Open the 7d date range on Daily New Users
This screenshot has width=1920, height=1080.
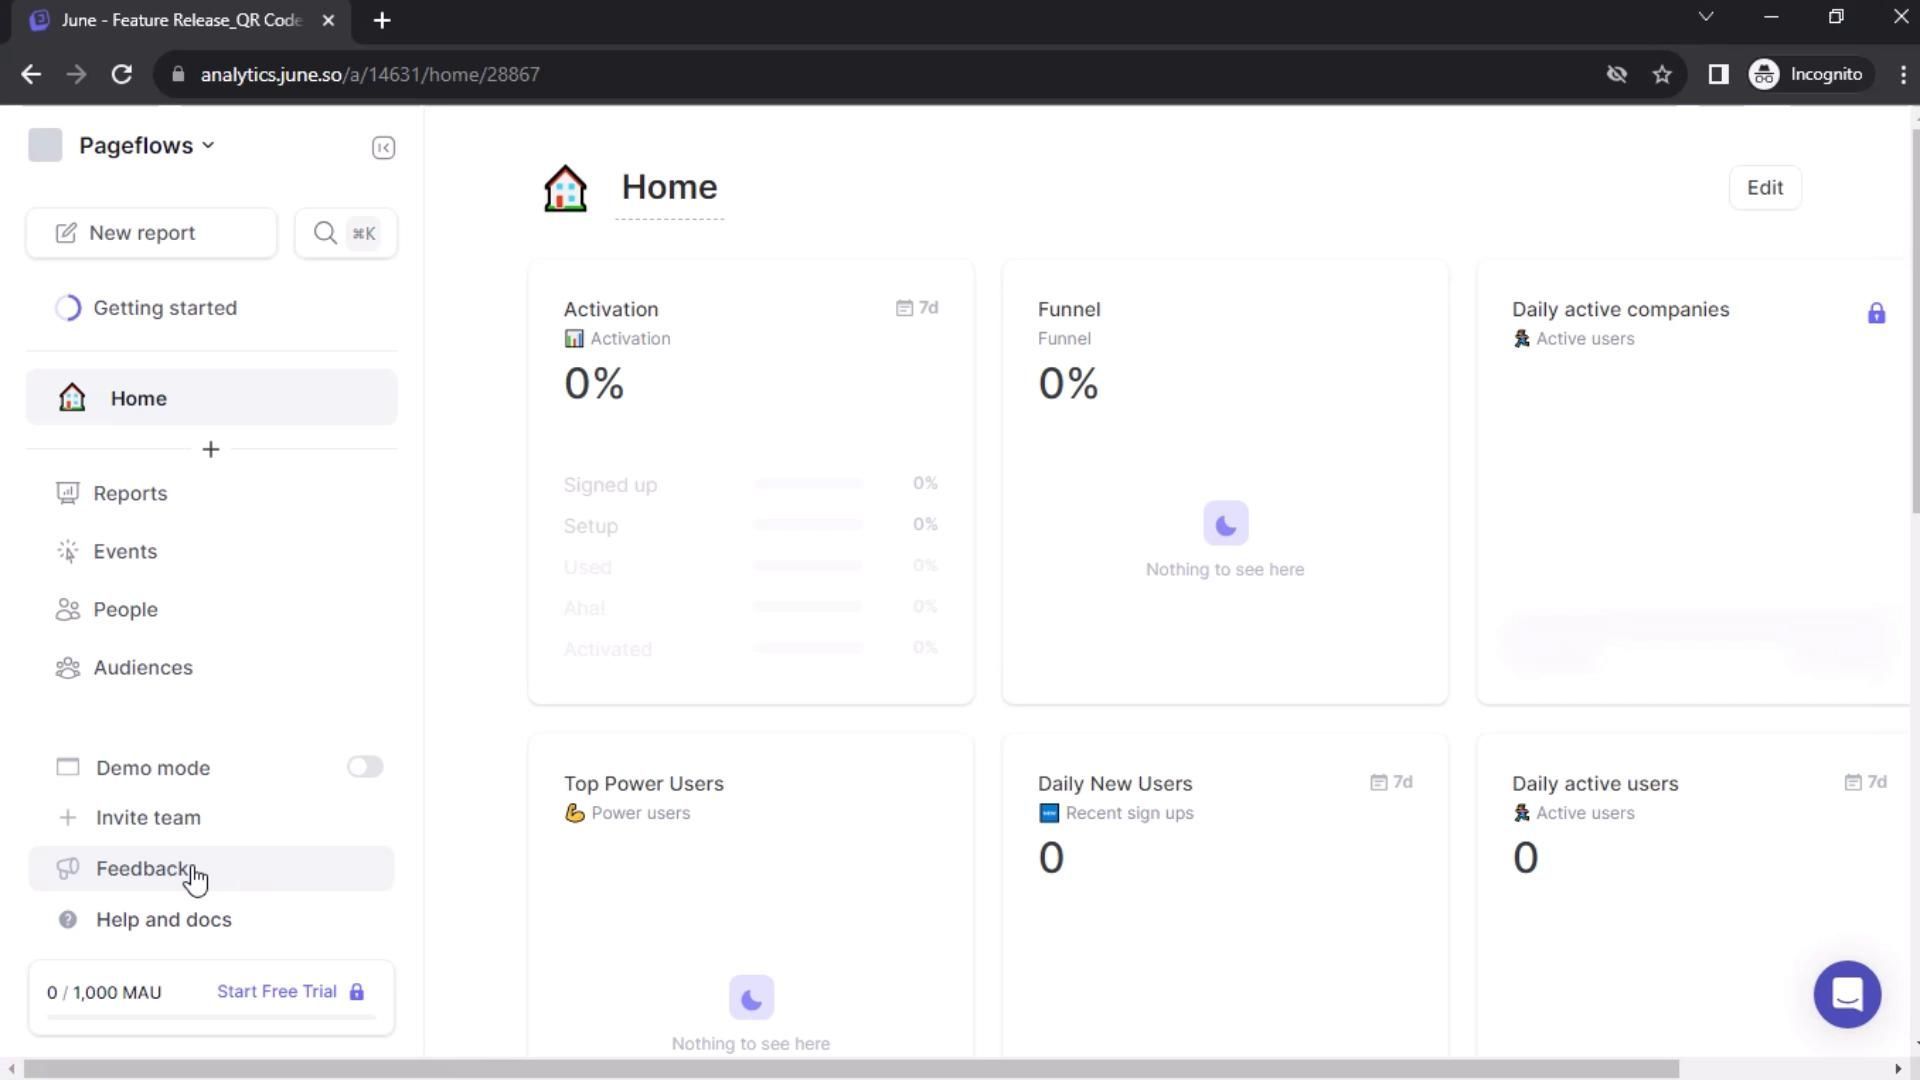coord(1391,782)
